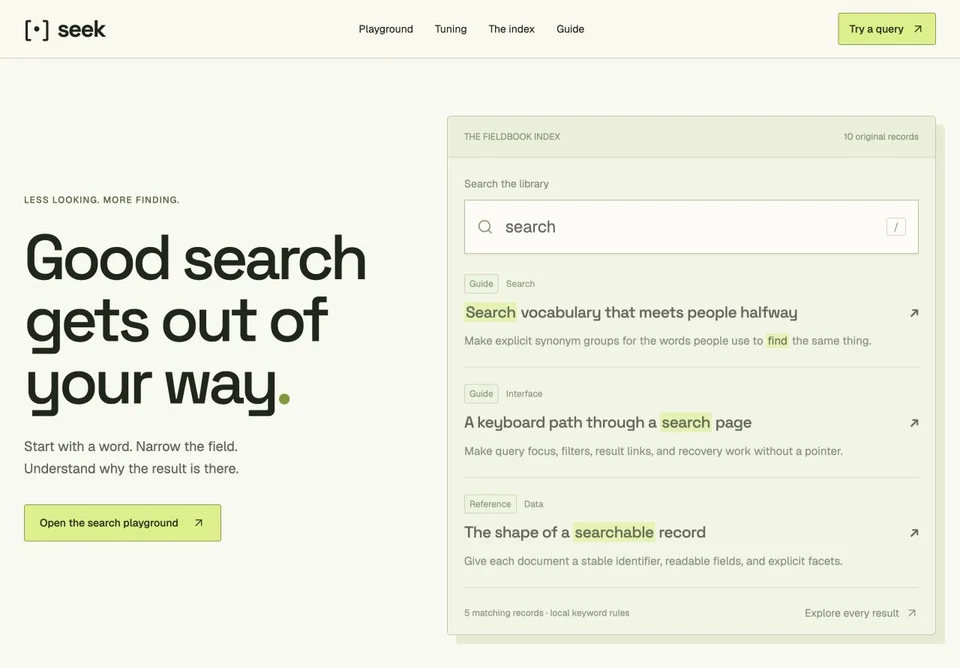Open the Playground nav item
Image resolution: width=960 pixels, height=668 pixels.
386,29
